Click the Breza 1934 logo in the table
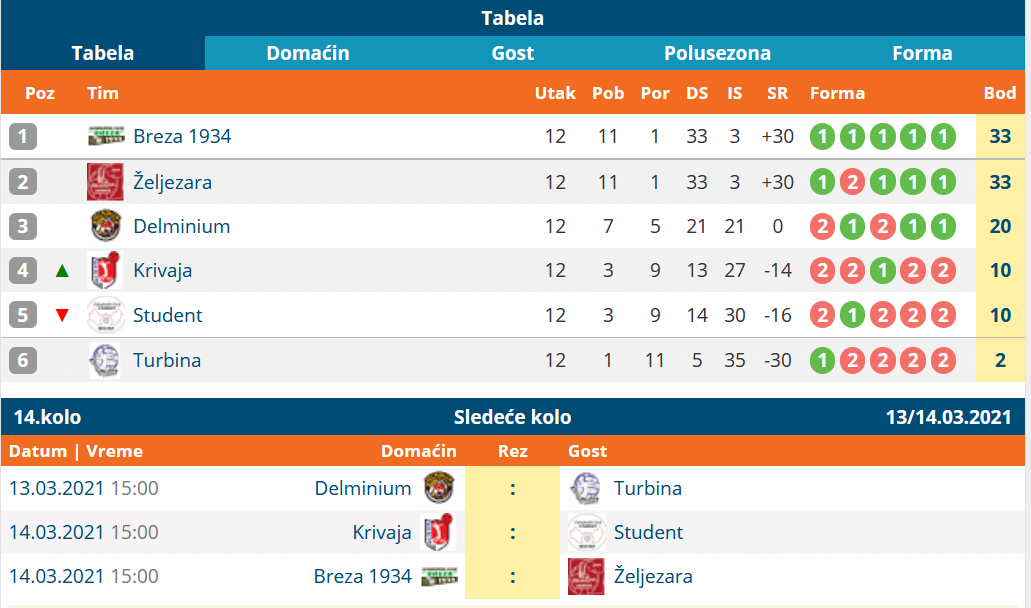This screenshot has width=1031, height=608. (x=105, y=136)
